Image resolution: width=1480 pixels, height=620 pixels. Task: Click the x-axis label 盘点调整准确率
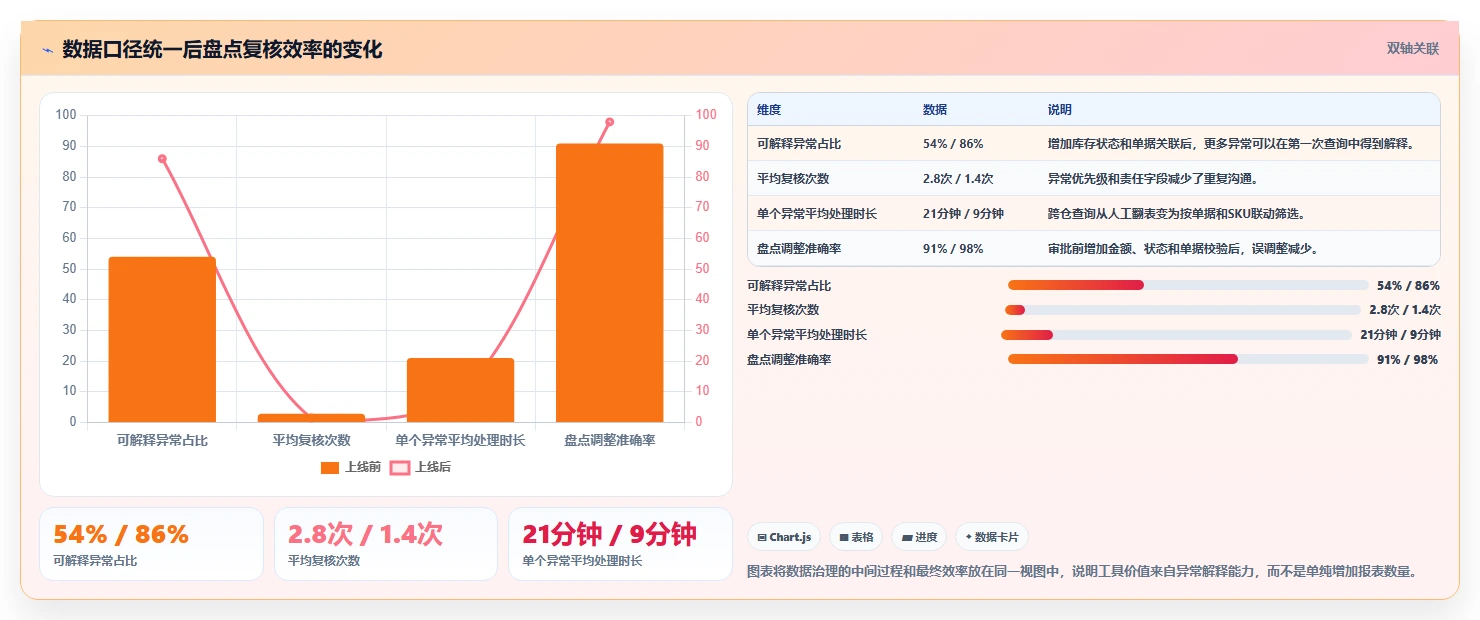(x=609, y=440)
